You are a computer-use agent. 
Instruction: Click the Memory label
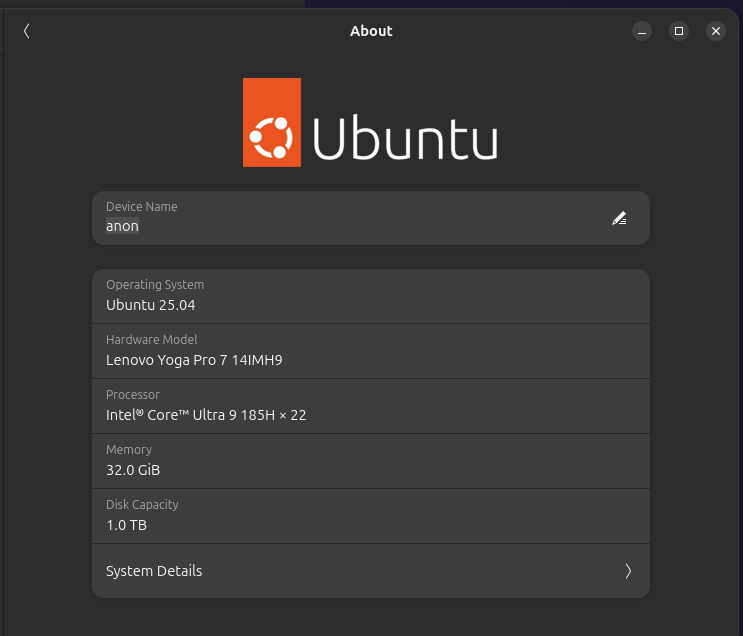[129, 450]
